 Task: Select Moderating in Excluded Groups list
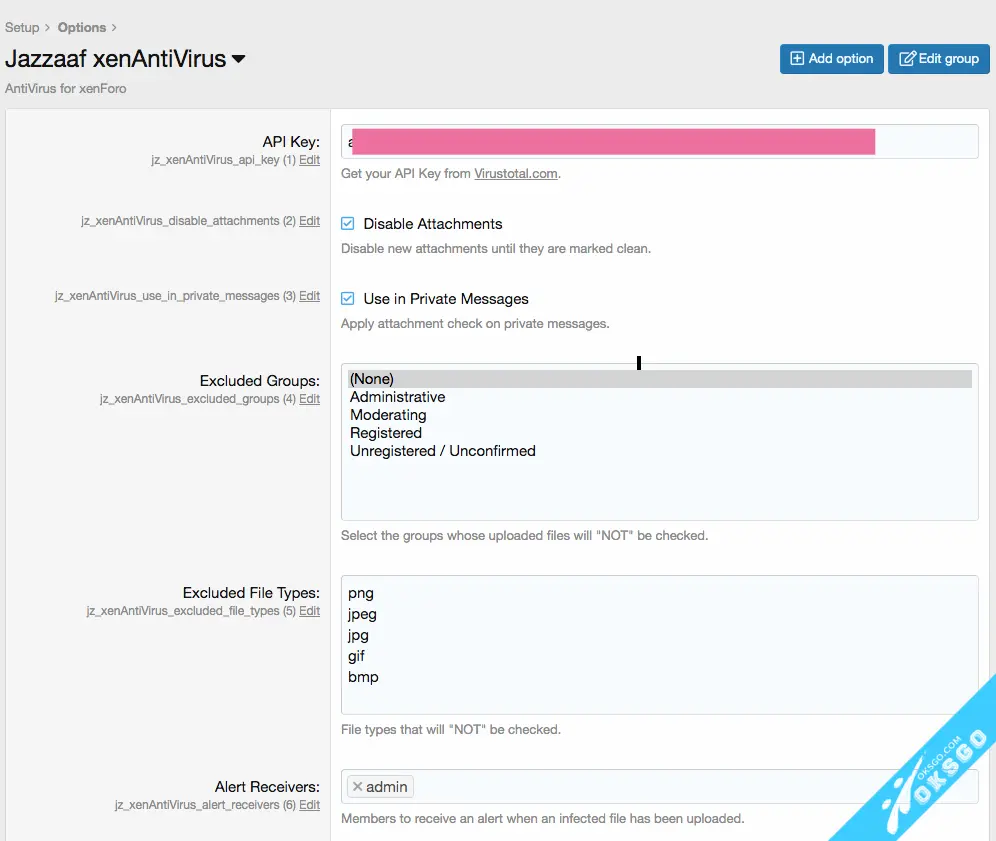pos(388,415)
